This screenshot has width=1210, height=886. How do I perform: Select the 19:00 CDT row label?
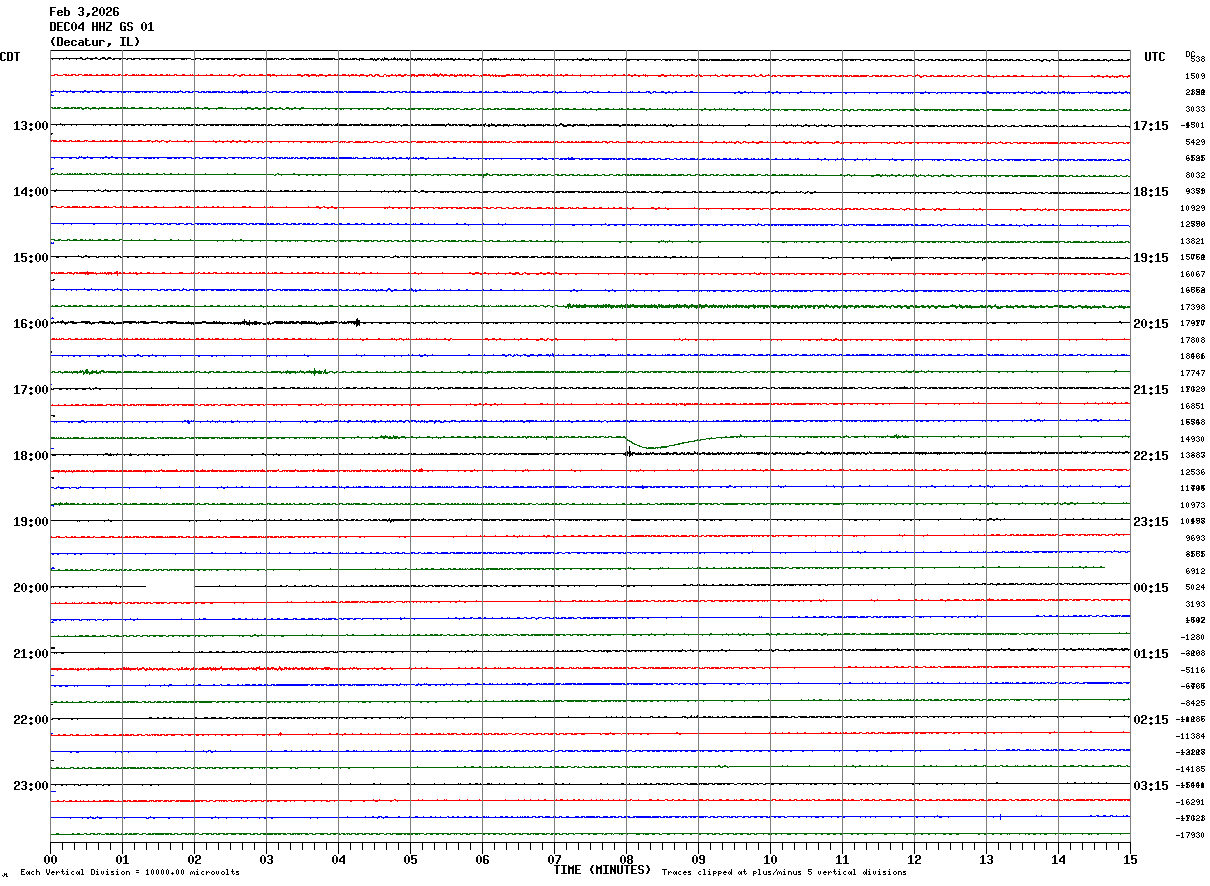pos(30,522)
